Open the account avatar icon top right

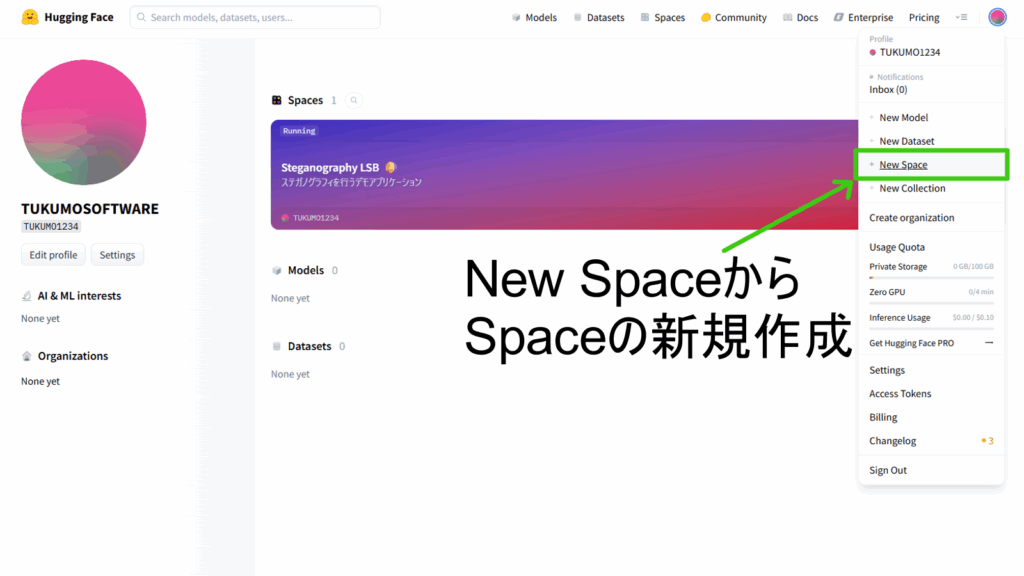[995, 16]
